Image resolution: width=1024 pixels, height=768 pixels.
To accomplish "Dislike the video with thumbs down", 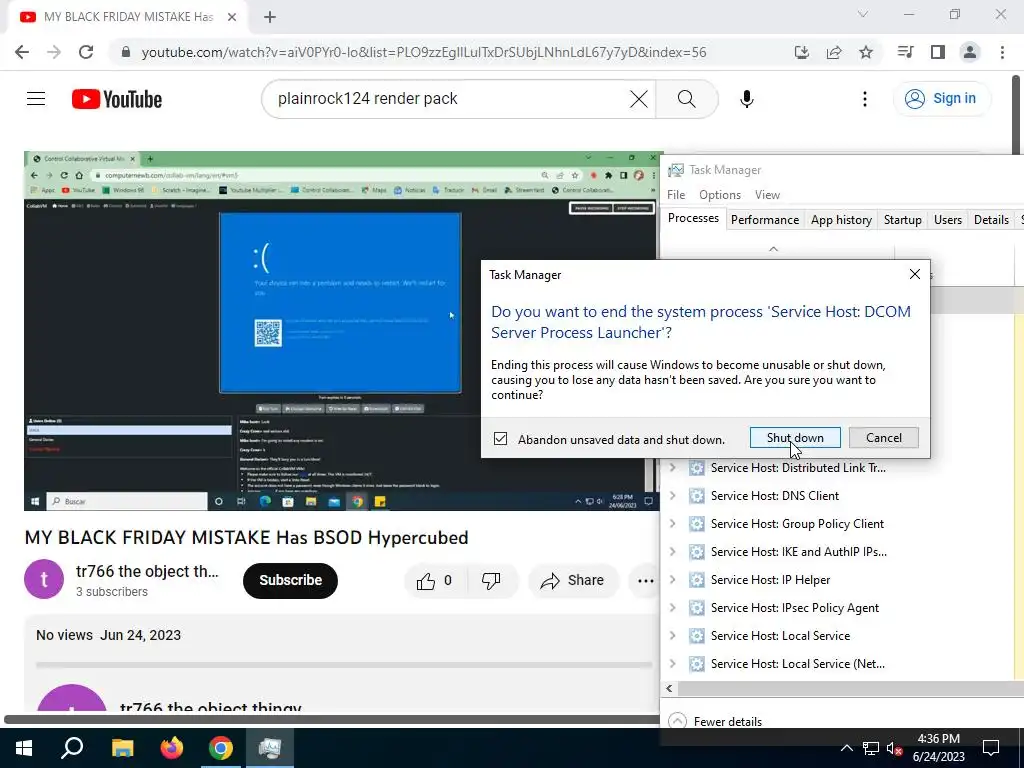I will pyautogui.click(x=491, y=581).
